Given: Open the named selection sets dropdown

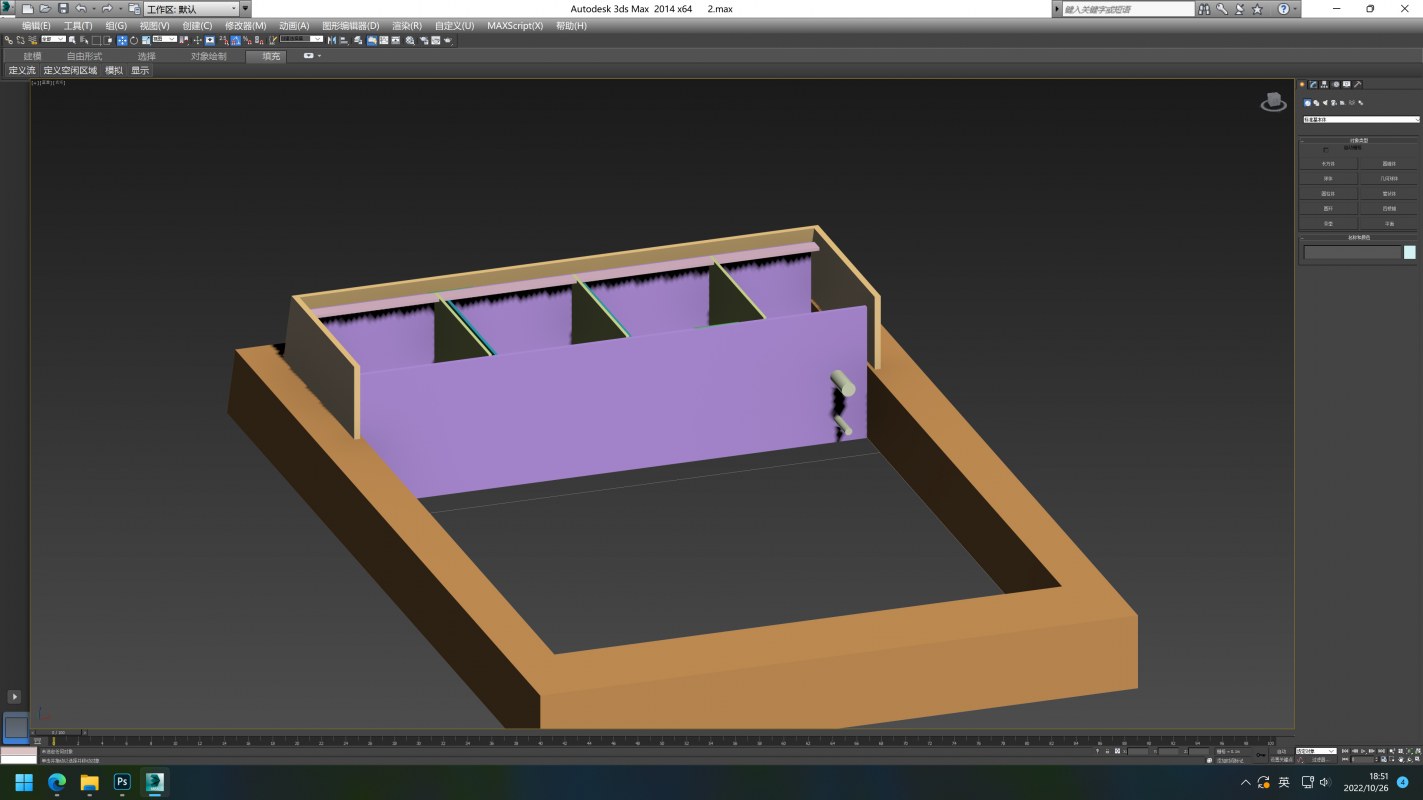Looking at the screenshot, I should pyautogui.click(x=301, y=40).
